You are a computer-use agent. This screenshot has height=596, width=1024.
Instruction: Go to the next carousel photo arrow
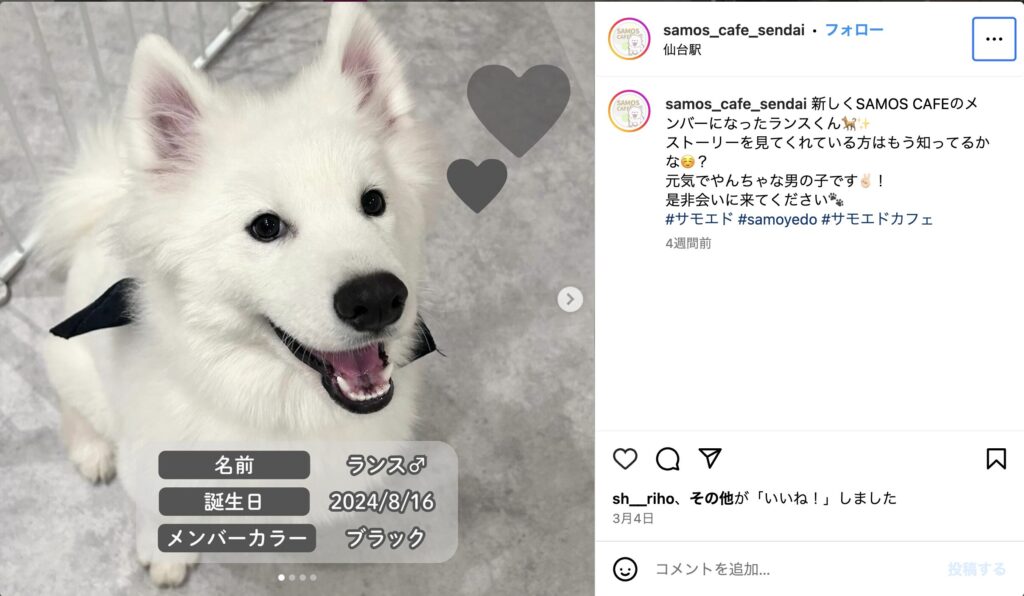pos(570,299)
